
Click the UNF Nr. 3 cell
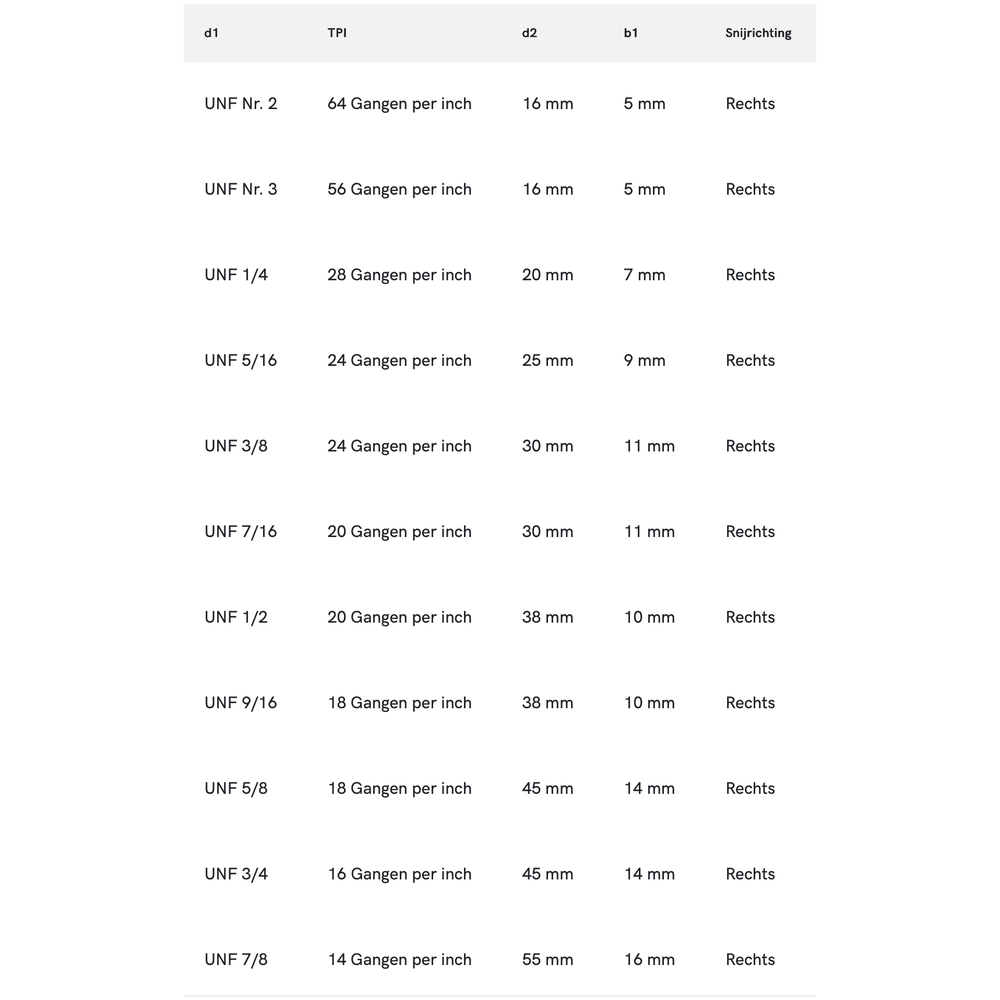[241, 189]
